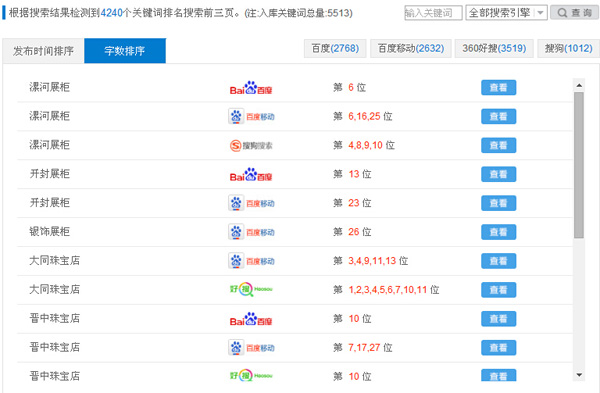Click the scrollbar down arrow
Image resolution: width=600 pixels, height=393 pixels.
(x=579, y=375)
